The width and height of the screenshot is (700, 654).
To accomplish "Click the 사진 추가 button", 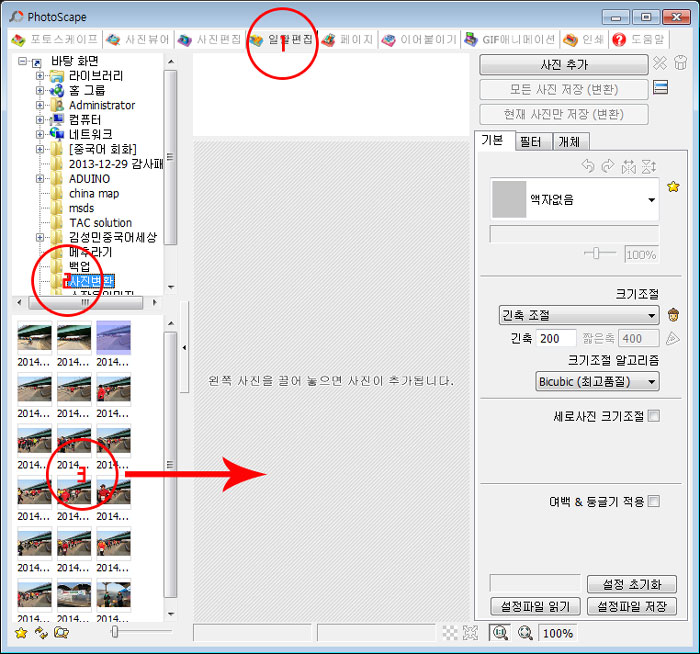I will click(564, 65).
